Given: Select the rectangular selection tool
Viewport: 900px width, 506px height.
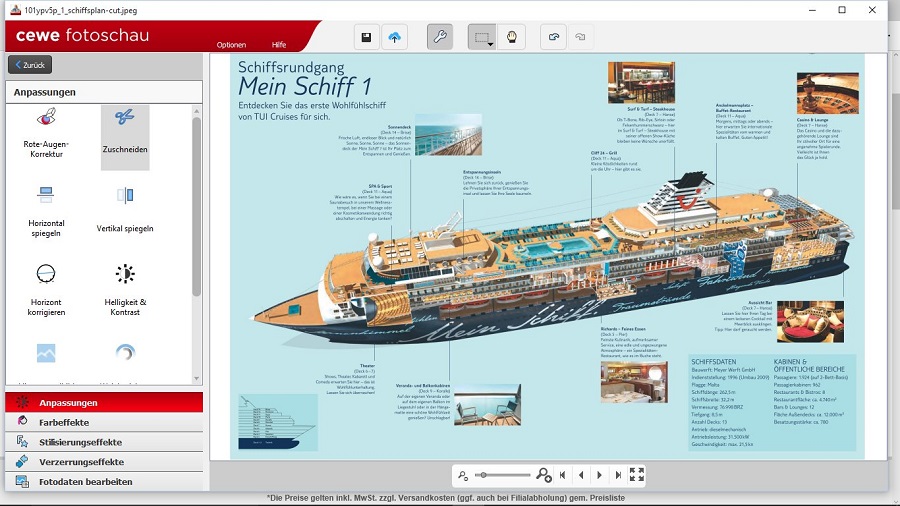Looking at the screenshot, I should click(480, 37).
